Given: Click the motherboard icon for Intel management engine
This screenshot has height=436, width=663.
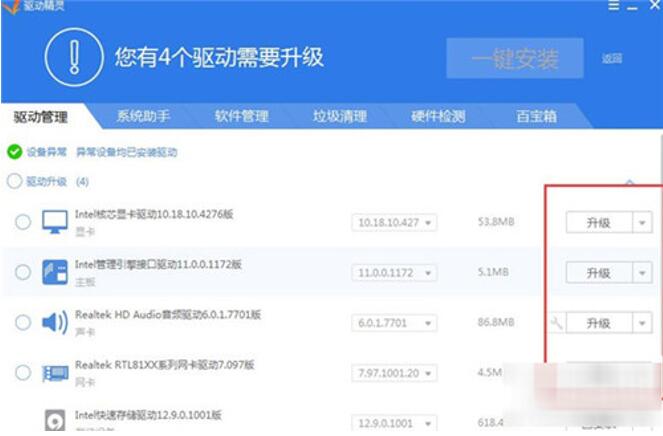Looking at the screenshot, I should pos(55,272).
